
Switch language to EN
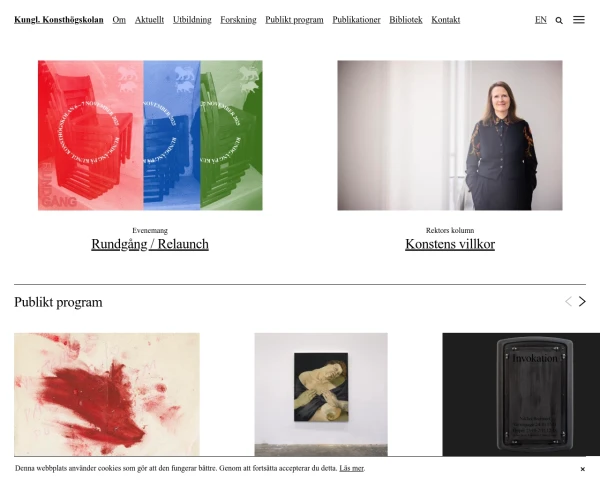click(x=541, y=20)
